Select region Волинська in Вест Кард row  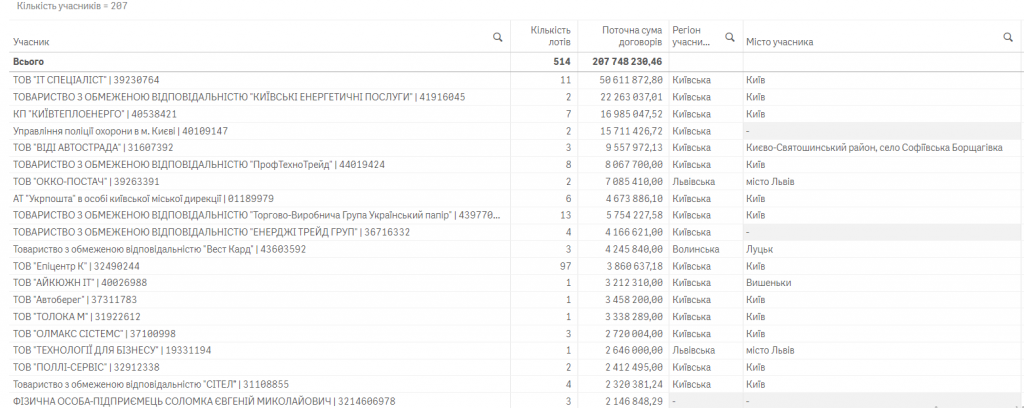coord(696,249)
